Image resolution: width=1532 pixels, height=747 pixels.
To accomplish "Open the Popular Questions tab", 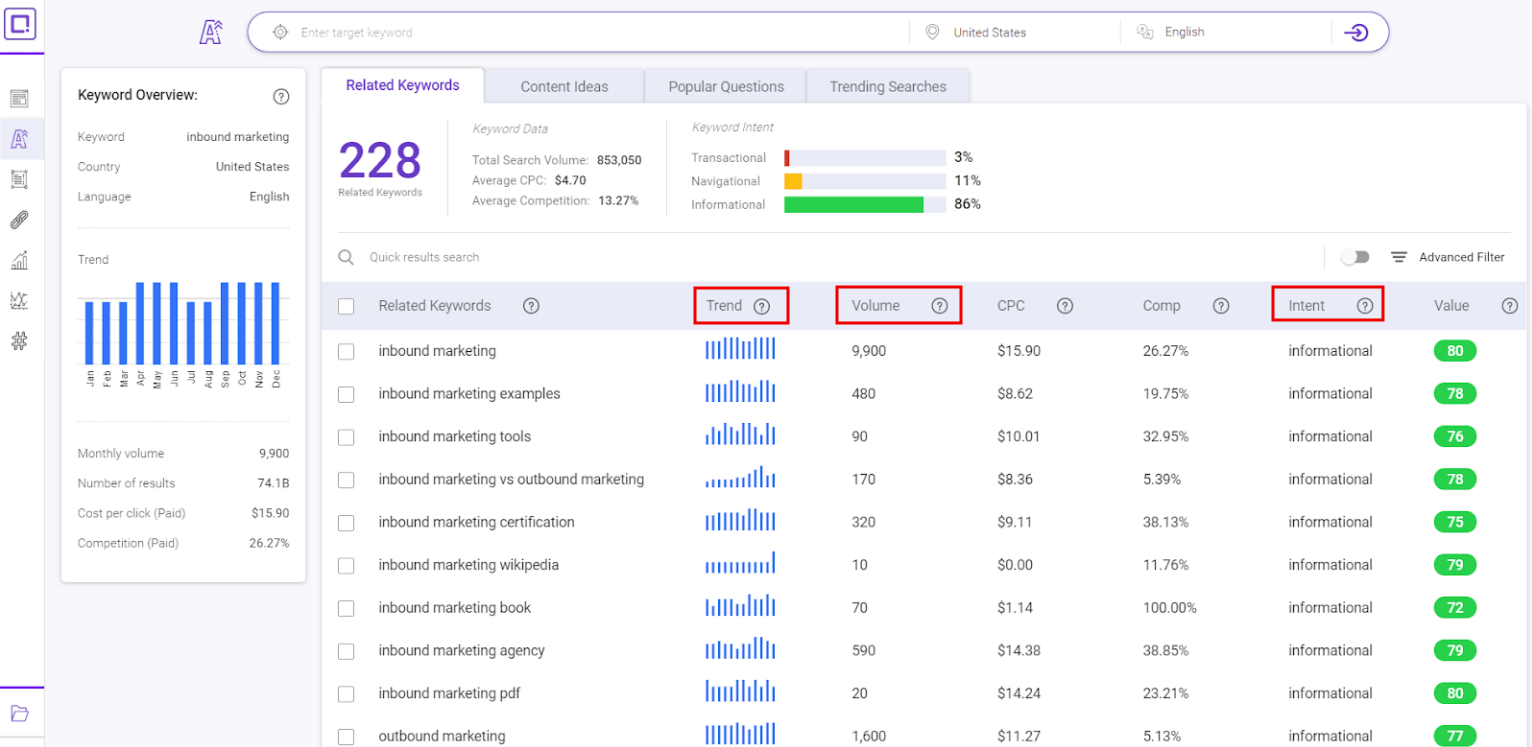I will coord(726,87).
